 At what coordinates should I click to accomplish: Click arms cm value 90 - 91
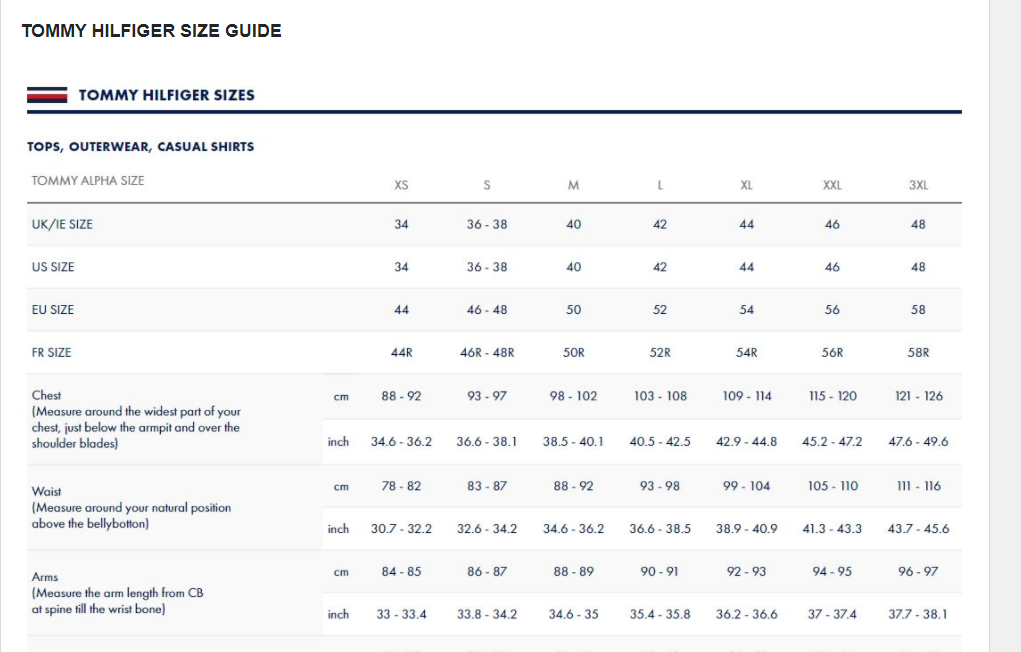660,572
